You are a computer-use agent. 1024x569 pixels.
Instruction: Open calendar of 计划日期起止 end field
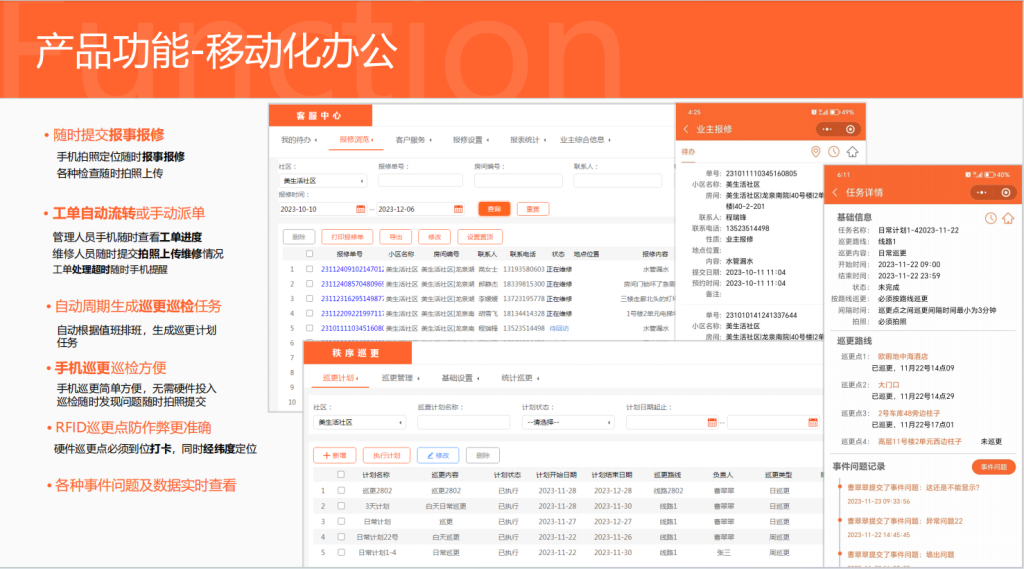(813, 423)
